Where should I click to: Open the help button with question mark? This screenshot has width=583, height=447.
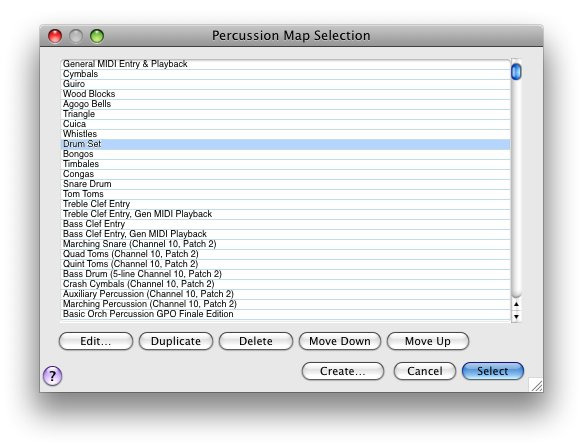click(52, 376)
